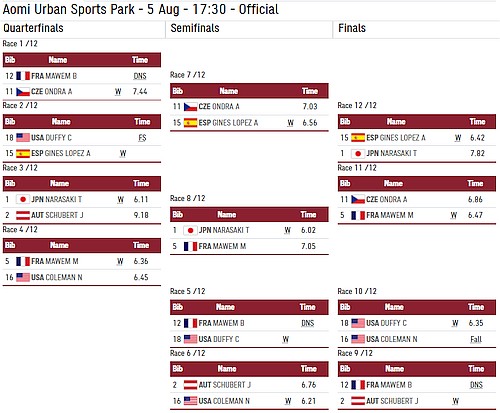
Task: Click the Austria flag in Race 3
Action: pyautogui.click(x=23, y=215)
